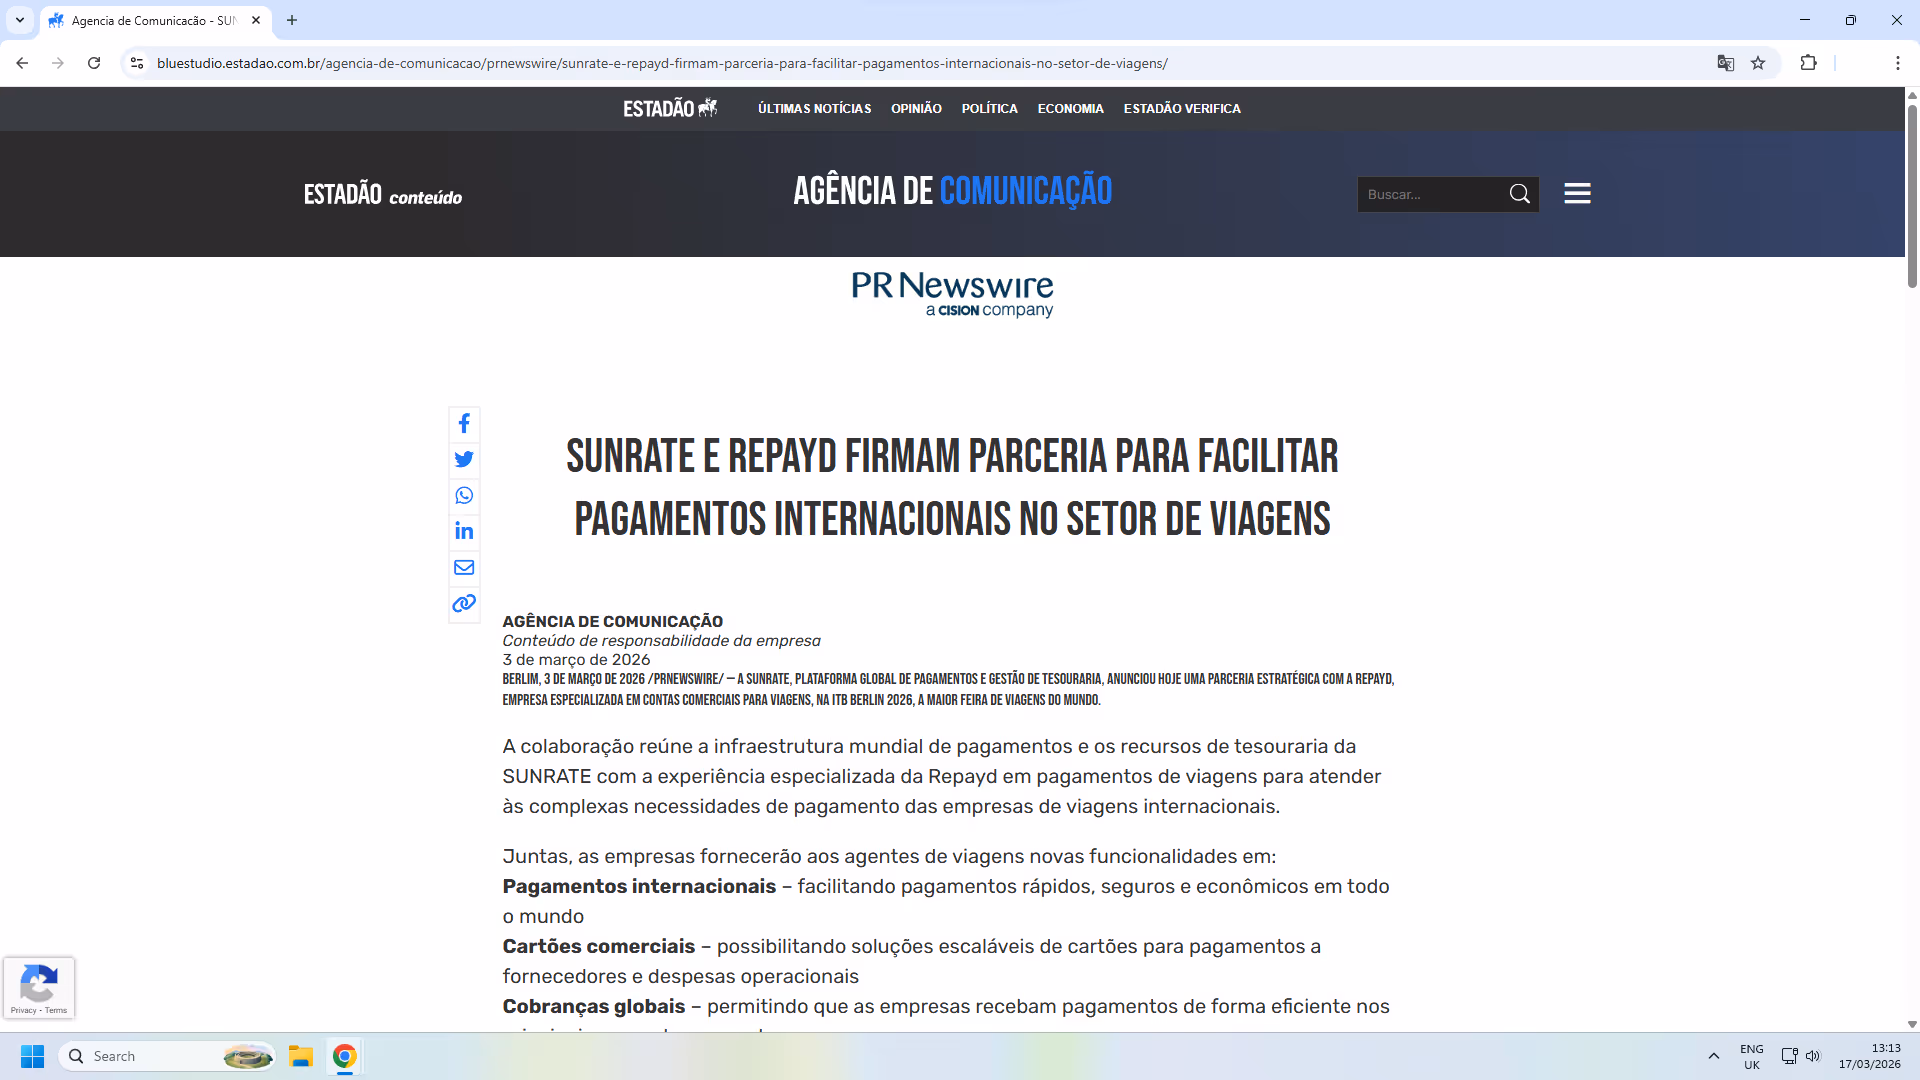Open Chrome three-dot menu
The height and width of the screenshot is (1080, 1920).
[x=1897, y=63]
